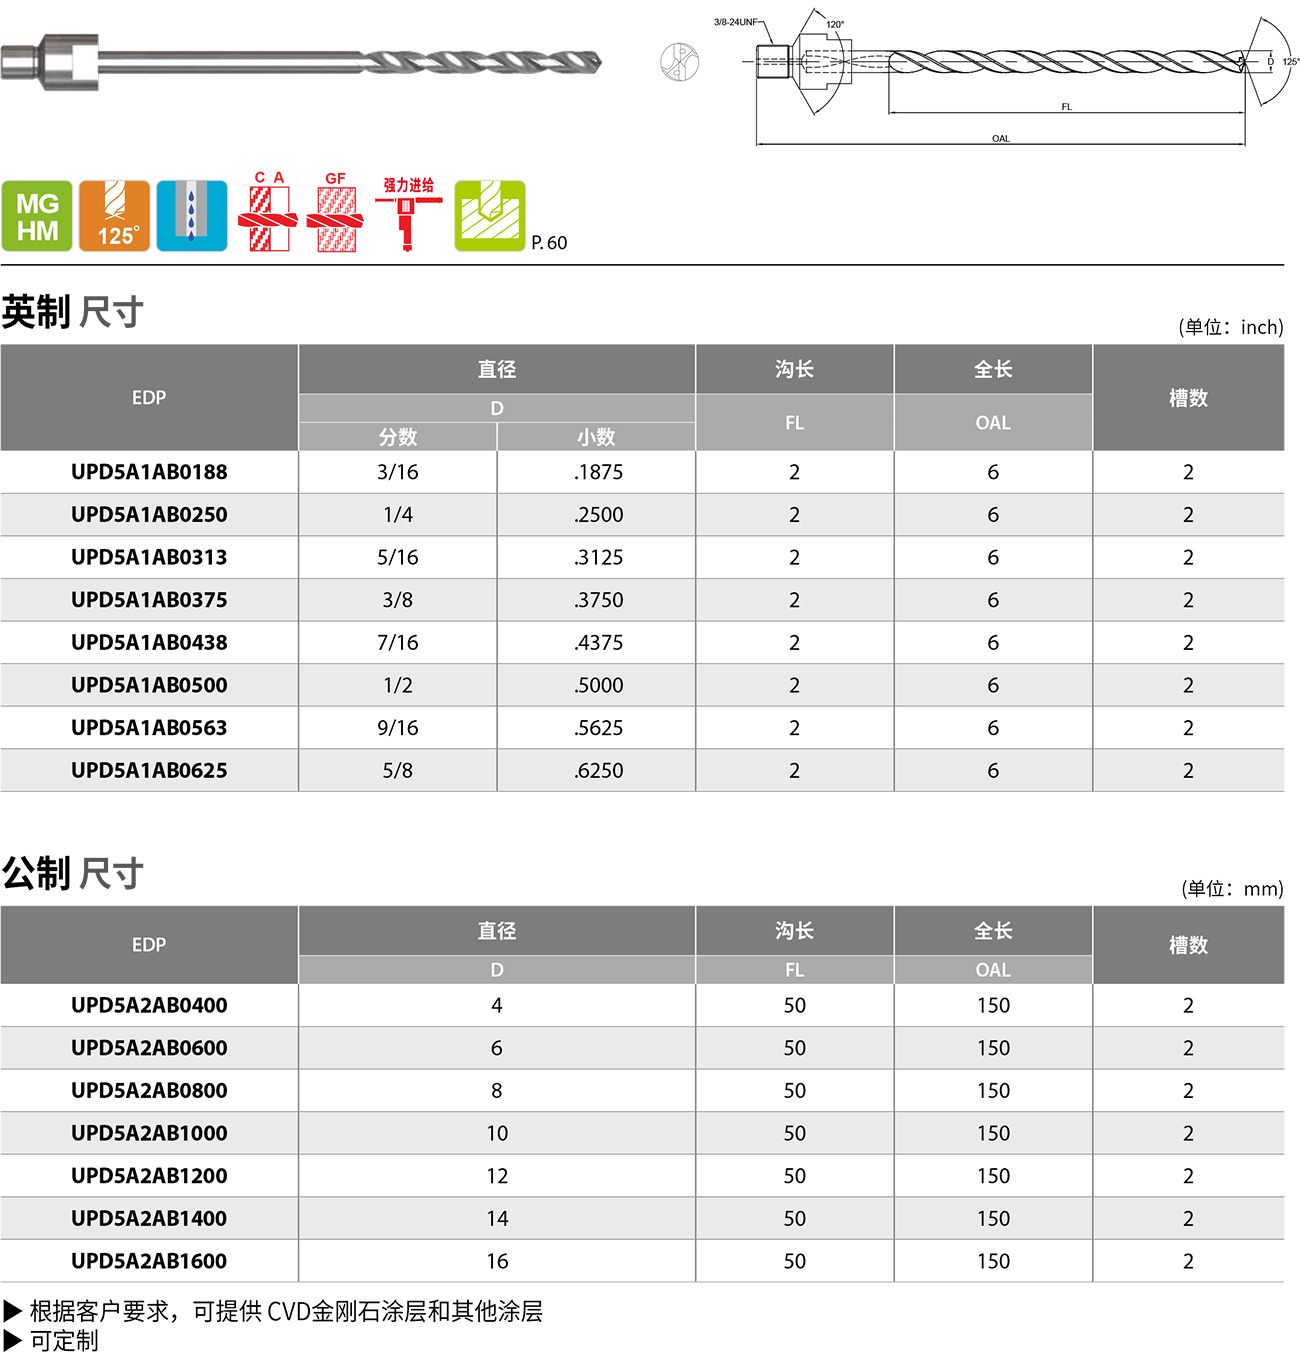Click the 3/8-24UNF thread label

[735, 22]
